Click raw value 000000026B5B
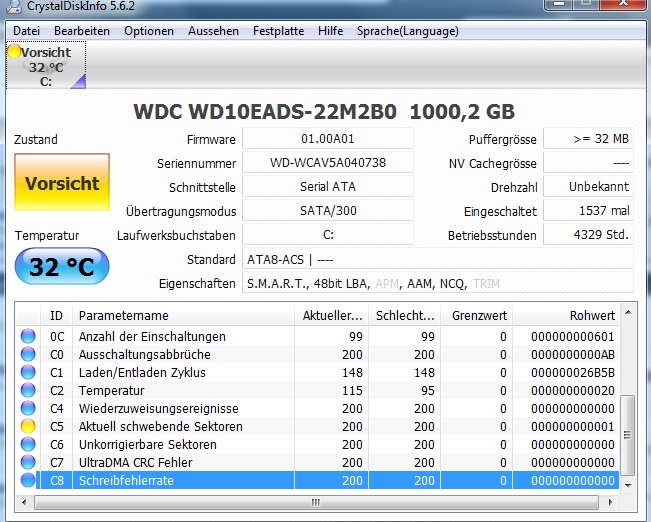Image resolution: width=651 pixels, height=522 pixels. click(x=573, y=373)
